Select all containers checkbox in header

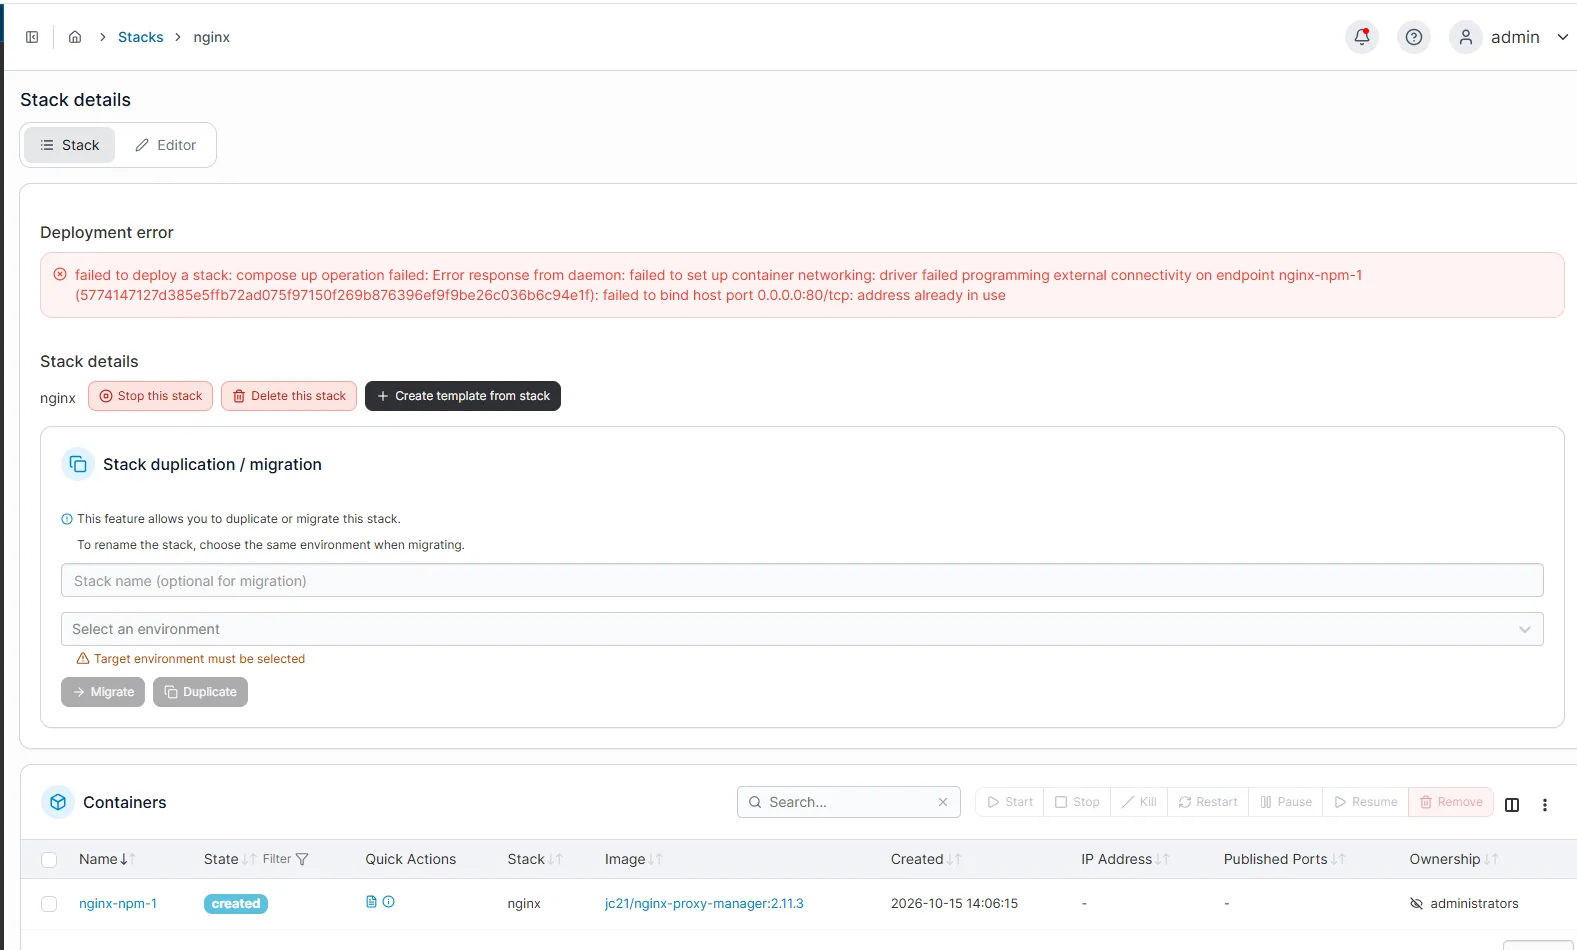point(49,860)
